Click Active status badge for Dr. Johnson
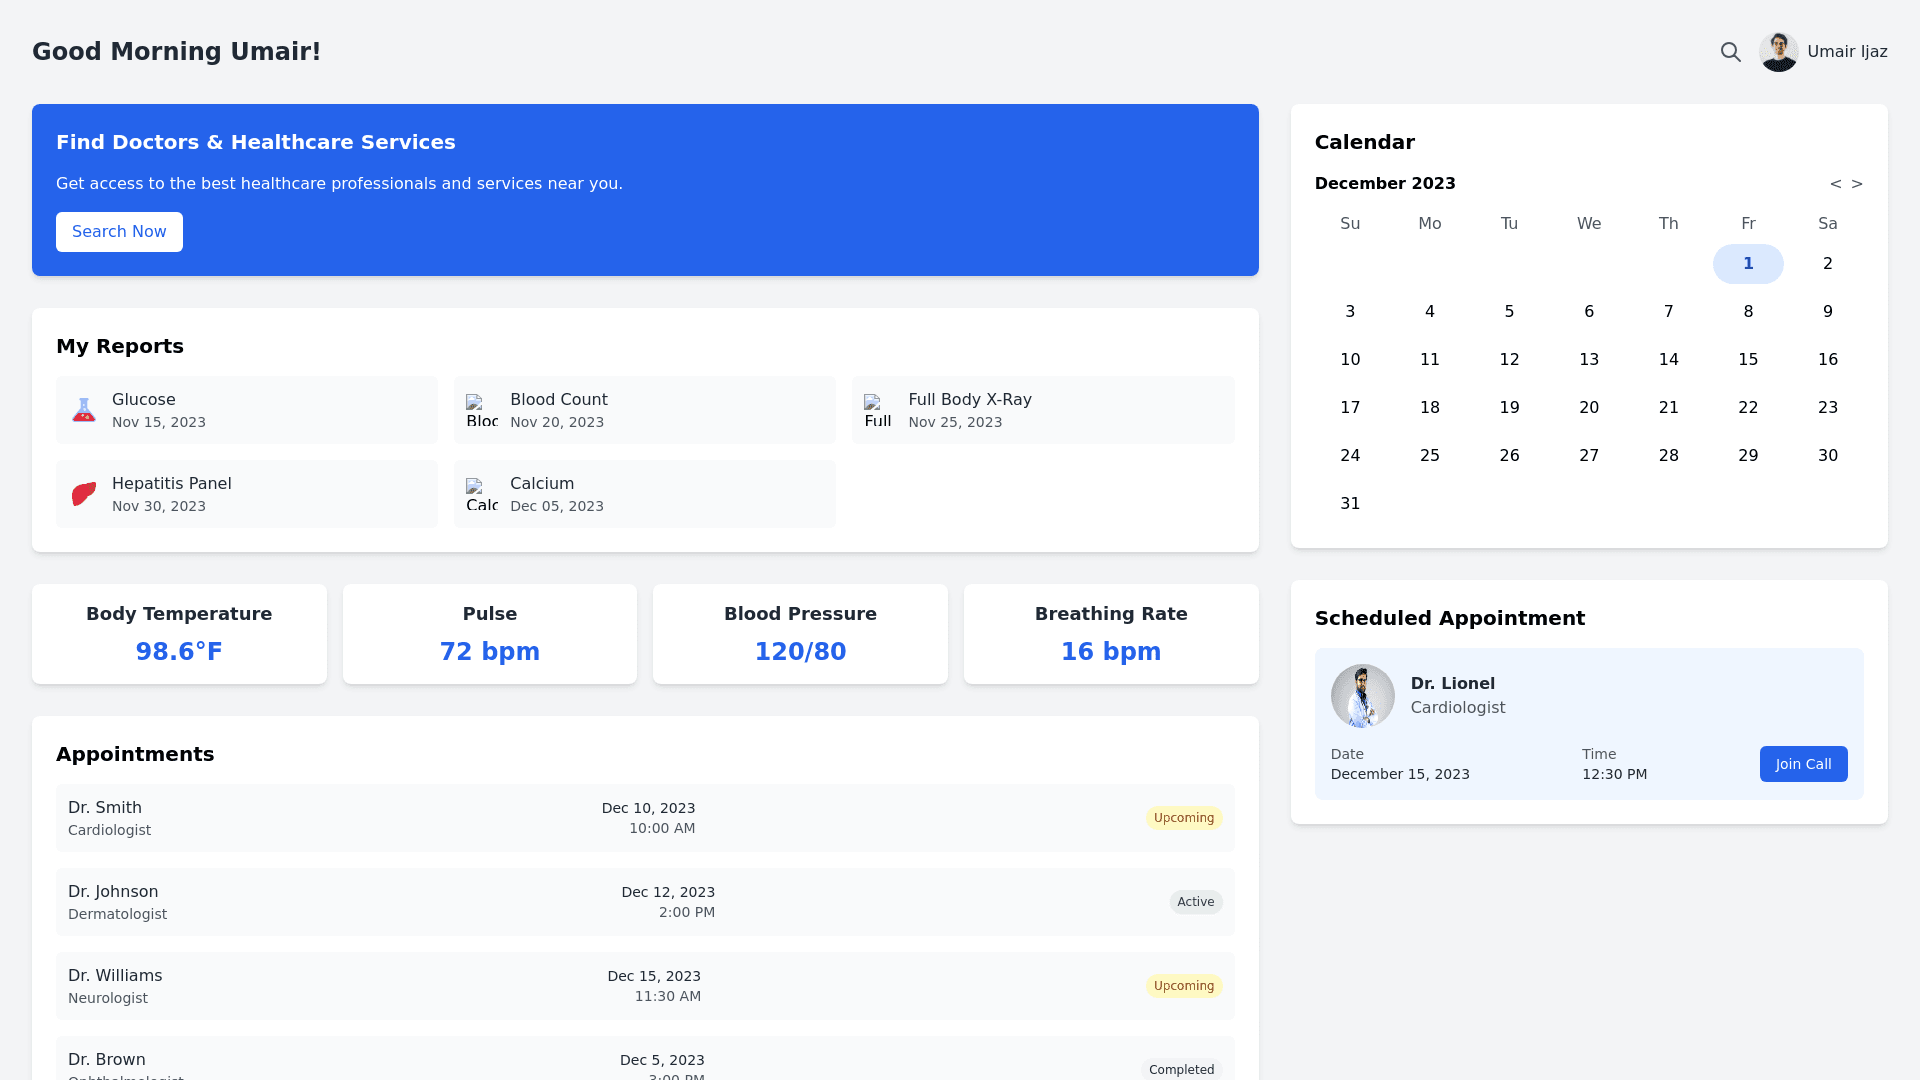1920x1080 pixels. click(1195, 902)
